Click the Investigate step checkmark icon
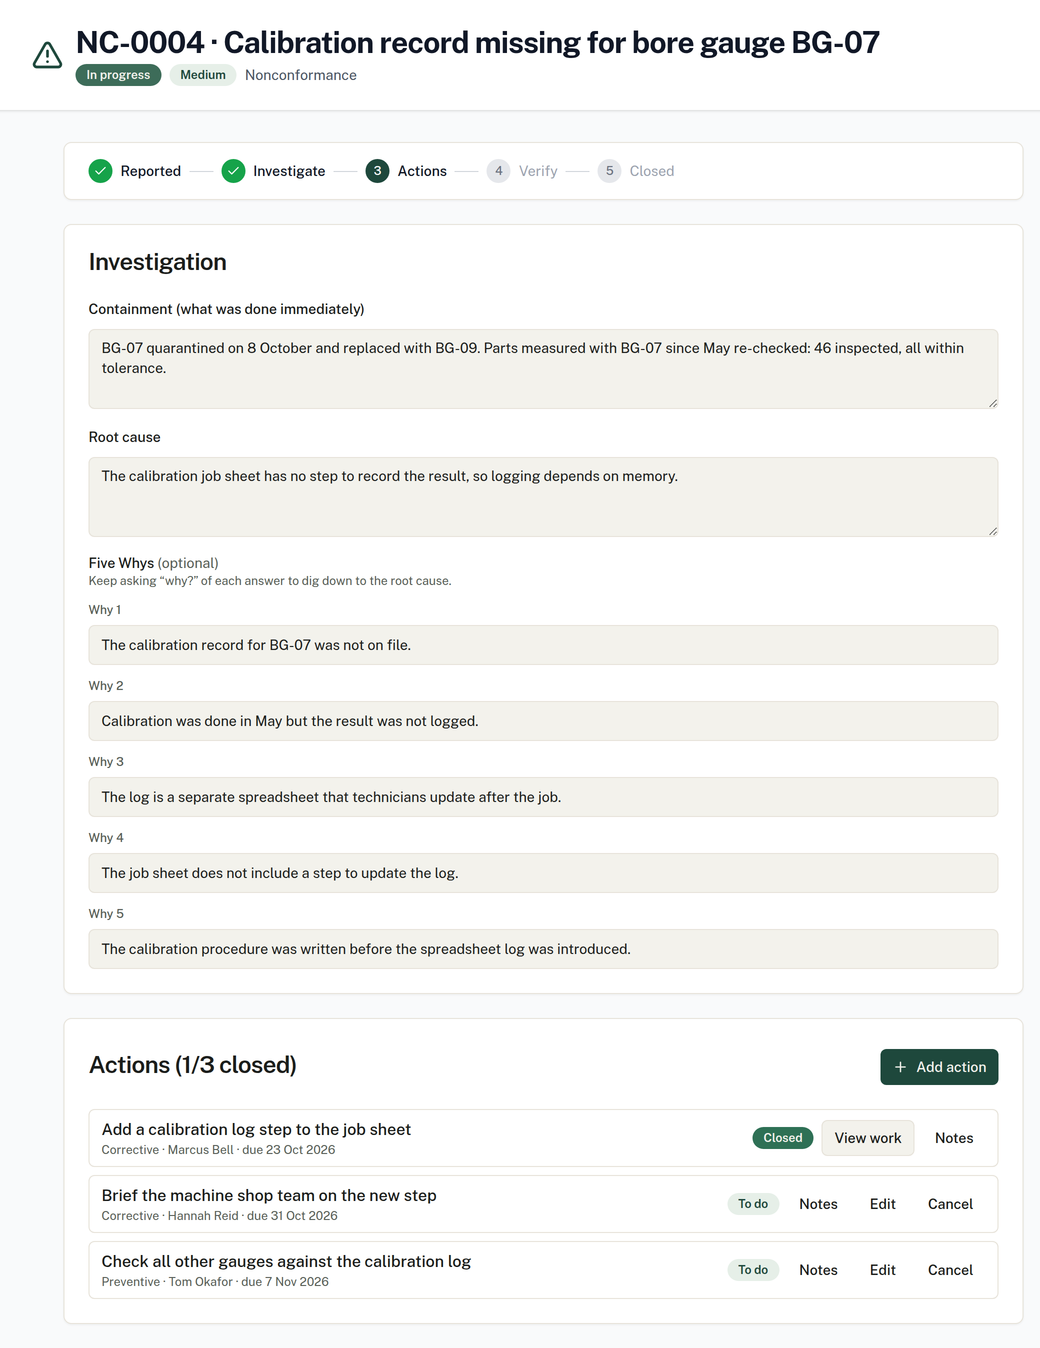1040x1348 pixels. coord(233,171)
